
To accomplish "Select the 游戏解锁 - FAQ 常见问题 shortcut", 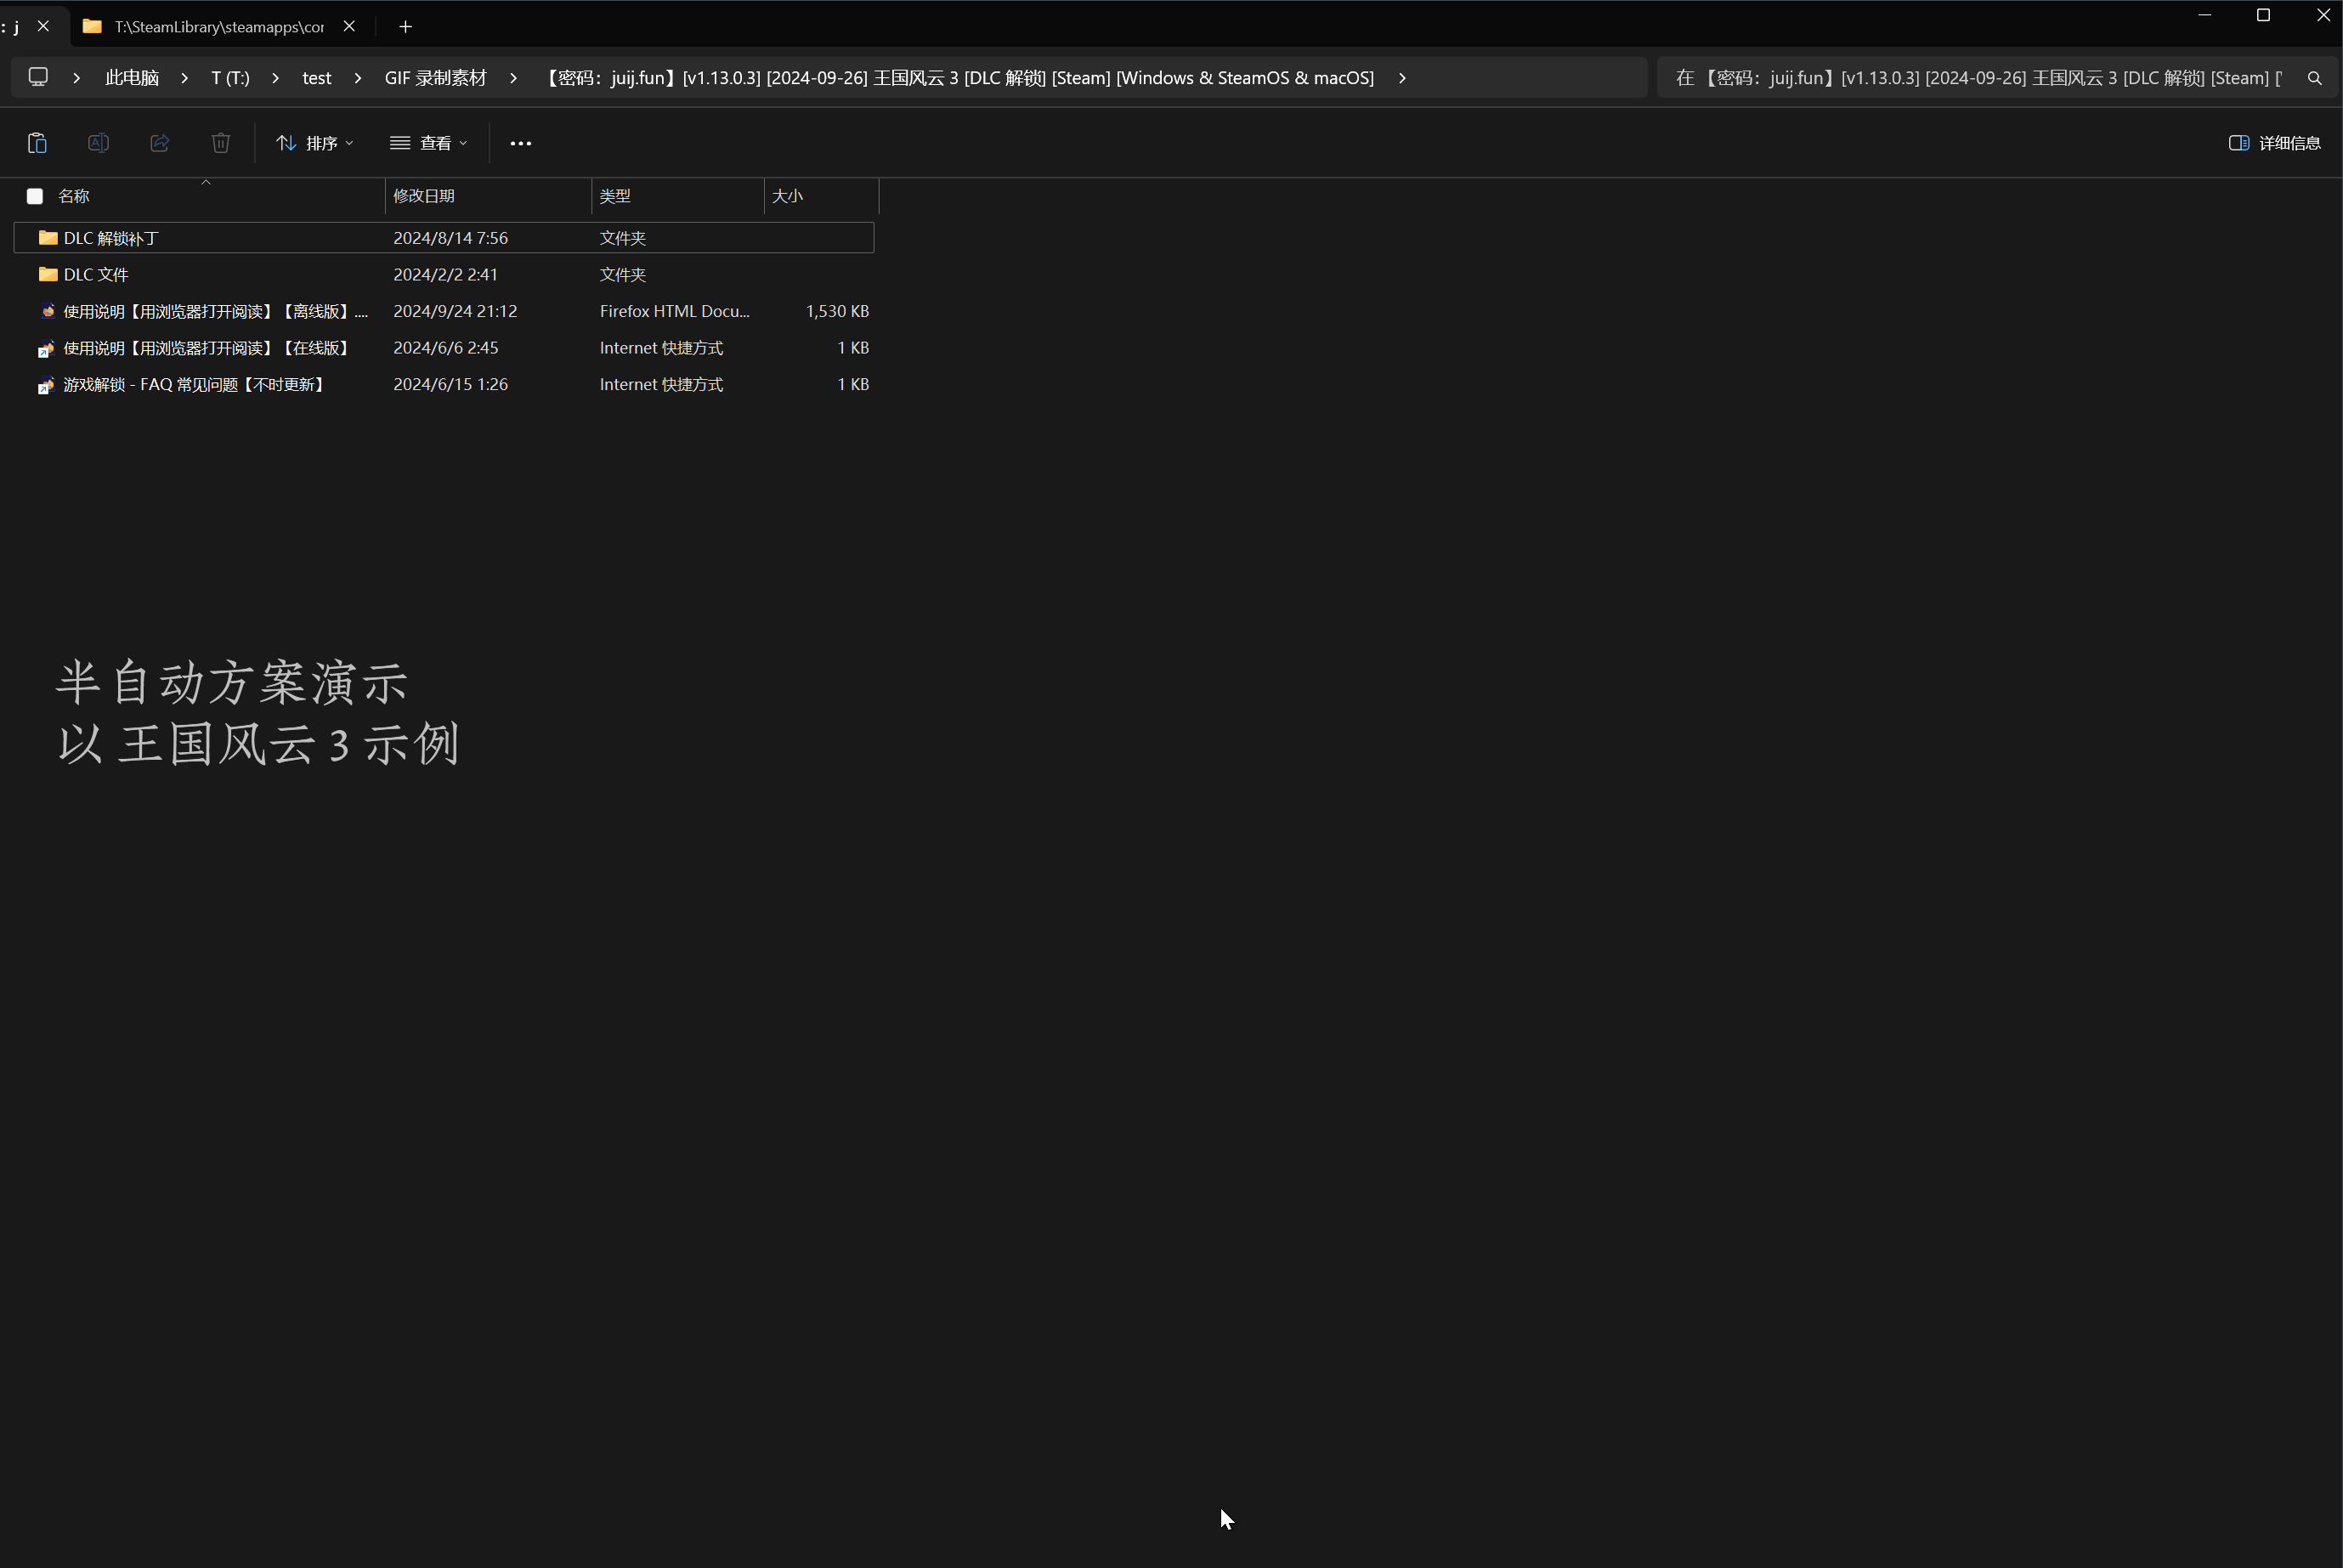I will click(193, 385).
